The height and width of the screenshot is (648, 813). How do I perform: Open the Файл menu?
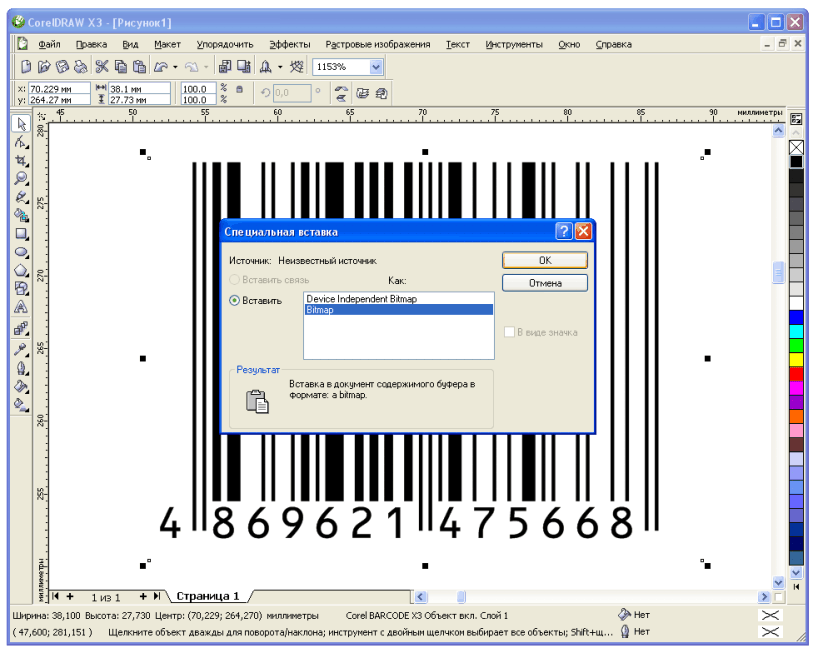click(49, 45)
